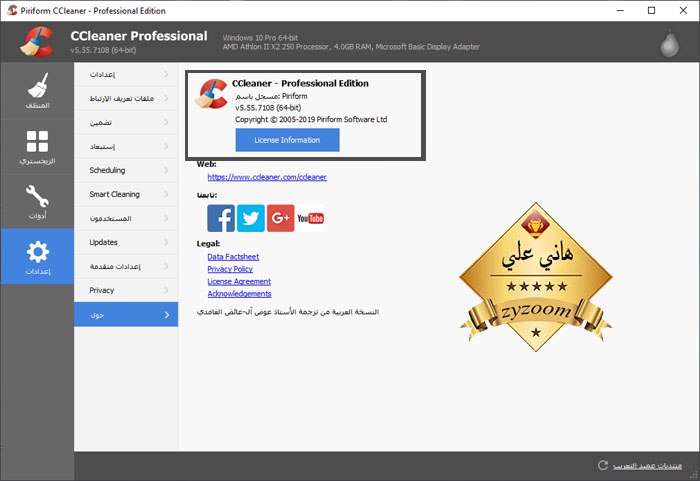Click chevron next to Scheduling
The height and width of the screenshot is (481, 700).
166,170
